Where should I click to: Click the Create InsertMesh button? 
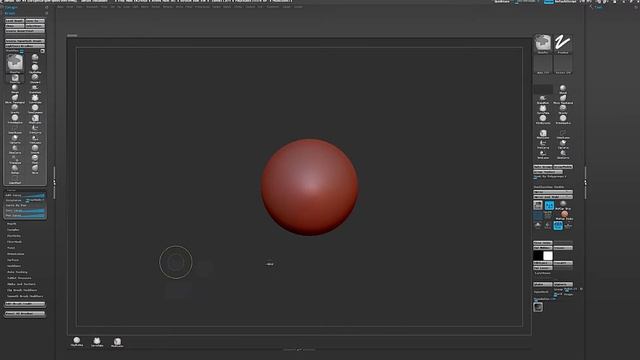(x=25, y=31)
